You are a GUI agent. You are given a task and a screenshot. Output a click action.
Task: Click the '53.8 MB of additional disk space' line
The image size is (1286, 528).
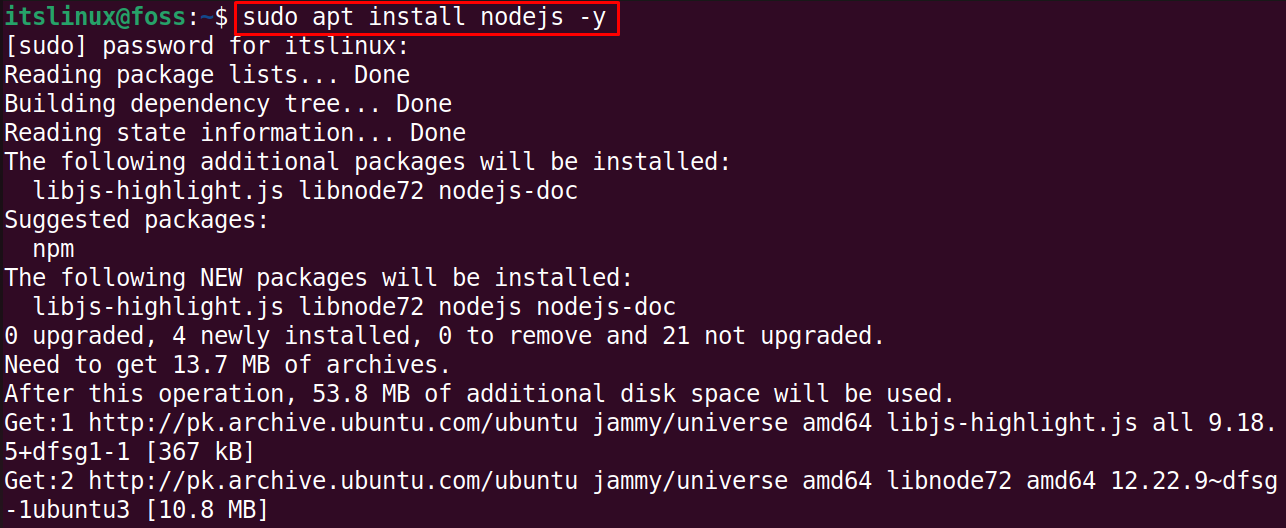480,394
